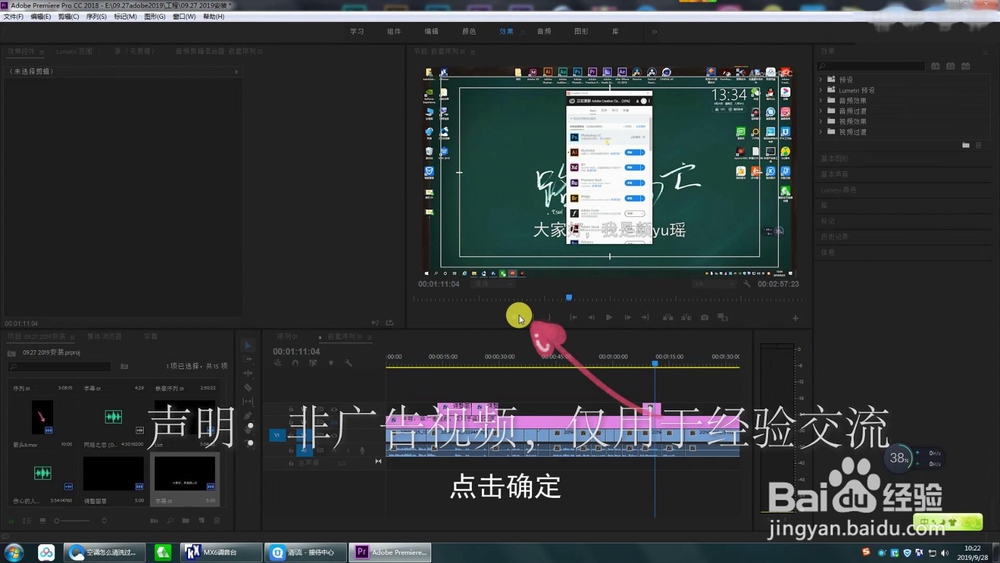Switch project panel to list view
The image size is (1000, 563).
click(27, 521)
